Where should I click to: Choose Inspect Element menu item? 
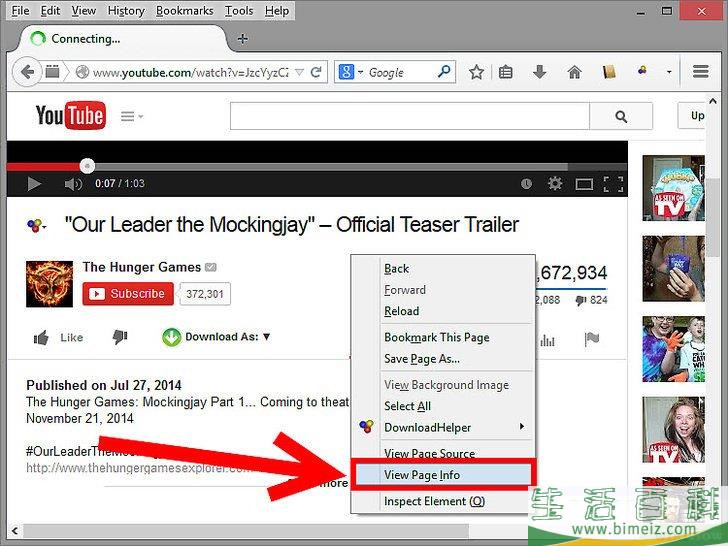tap(434, 501)
